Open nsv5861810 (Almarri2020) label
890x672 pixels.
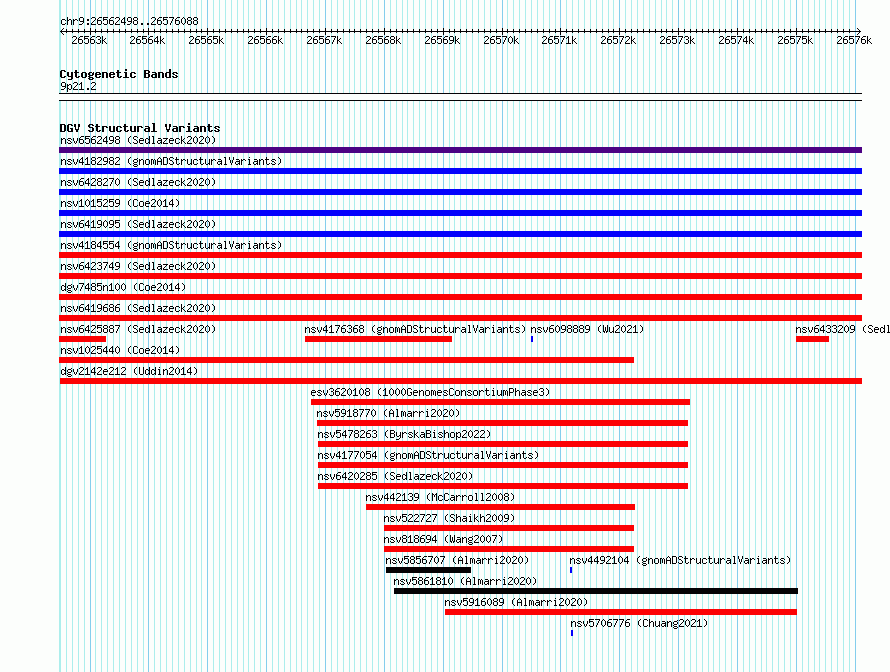(x=465, y=581)
